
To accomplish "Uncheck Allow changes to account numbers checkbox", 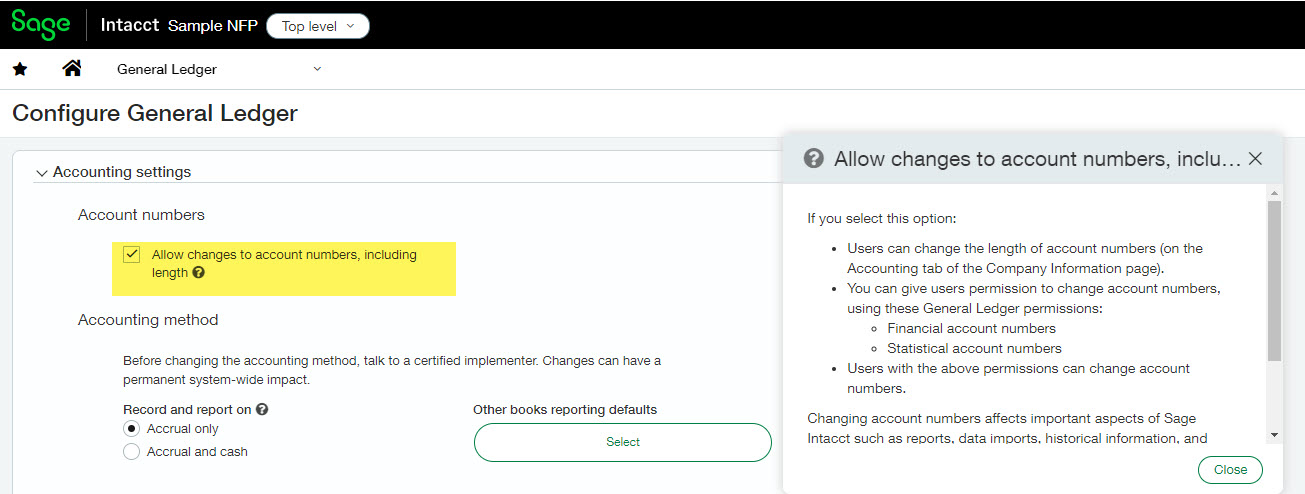I will 132,255.
